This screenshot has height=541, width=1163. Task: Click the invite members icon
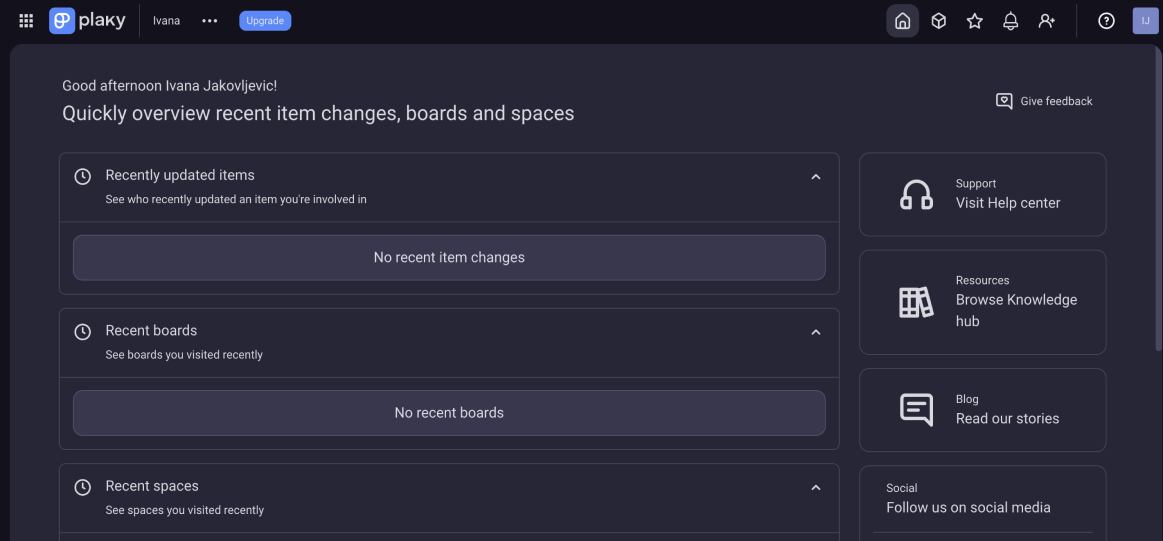(1047, 21)
